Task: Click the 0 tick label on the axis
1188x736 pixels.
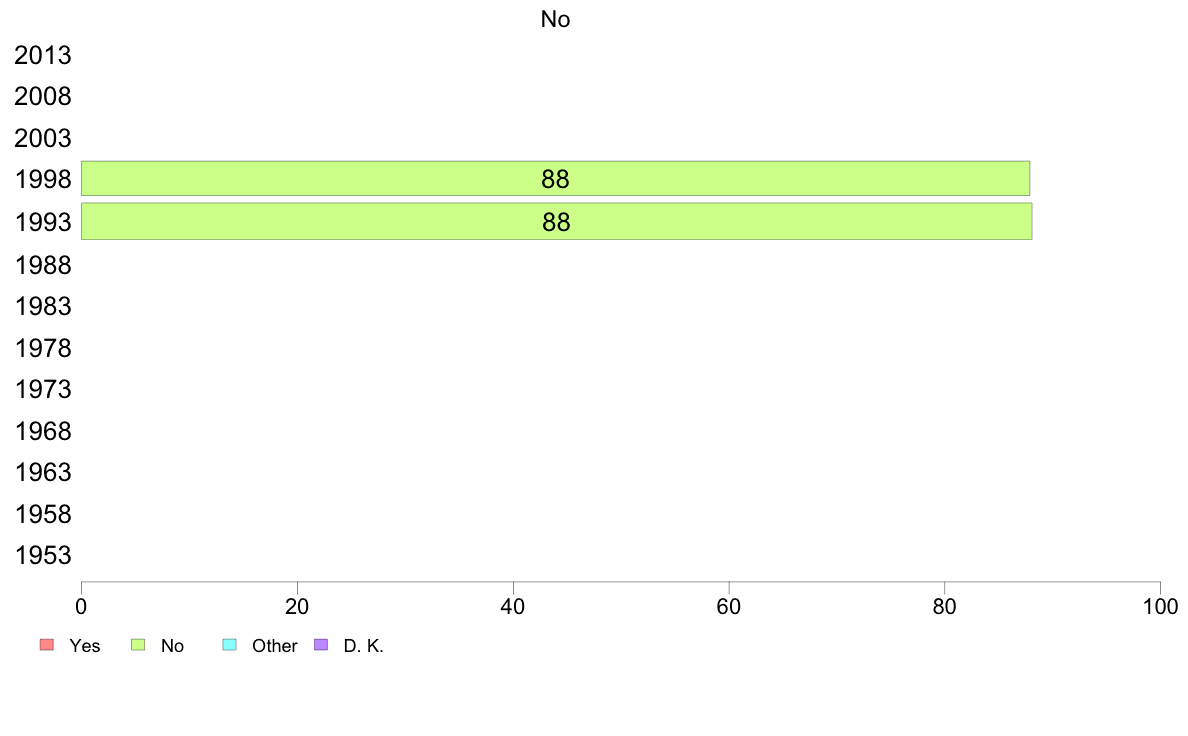Action: point(81,606)
